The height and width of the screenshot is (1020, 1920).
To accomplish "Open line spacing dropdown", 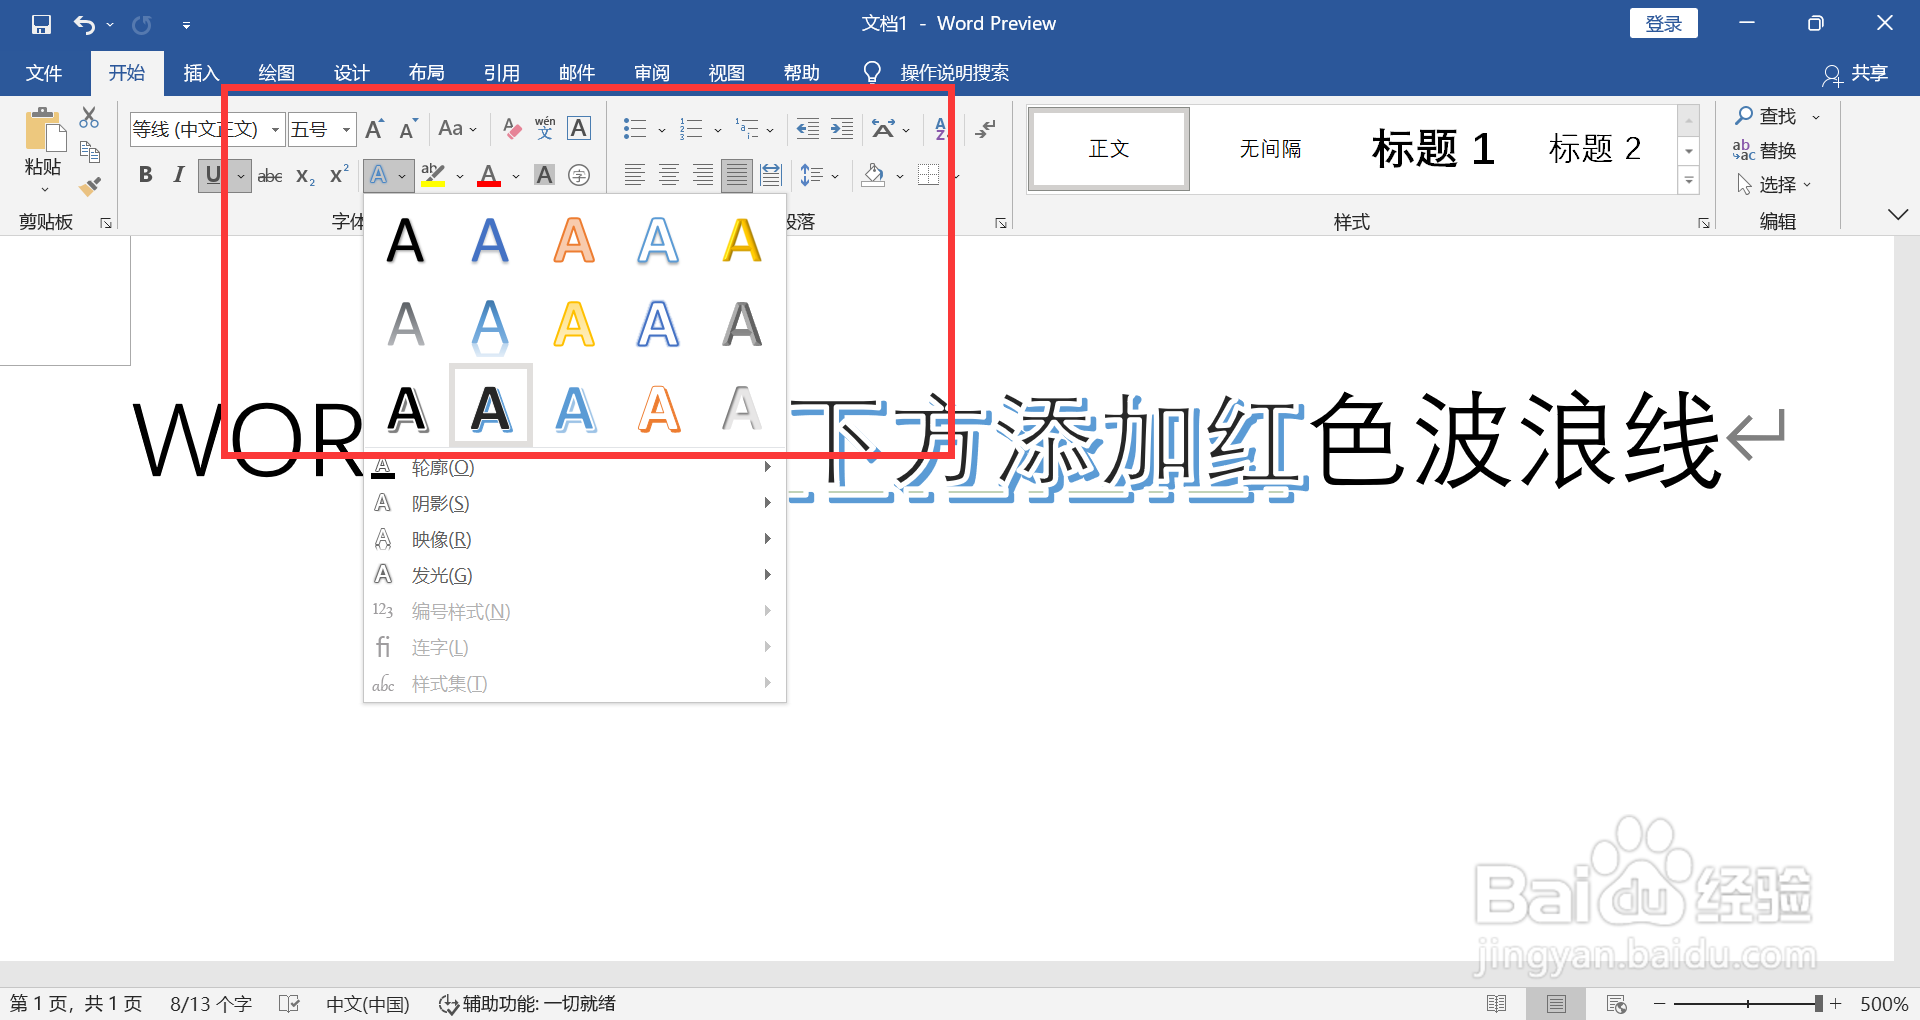I will coord(819,176).
